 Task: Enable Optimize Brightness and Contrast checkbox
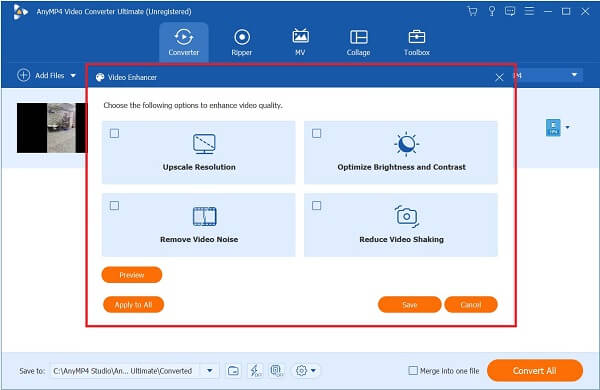(x=316, y=134)
